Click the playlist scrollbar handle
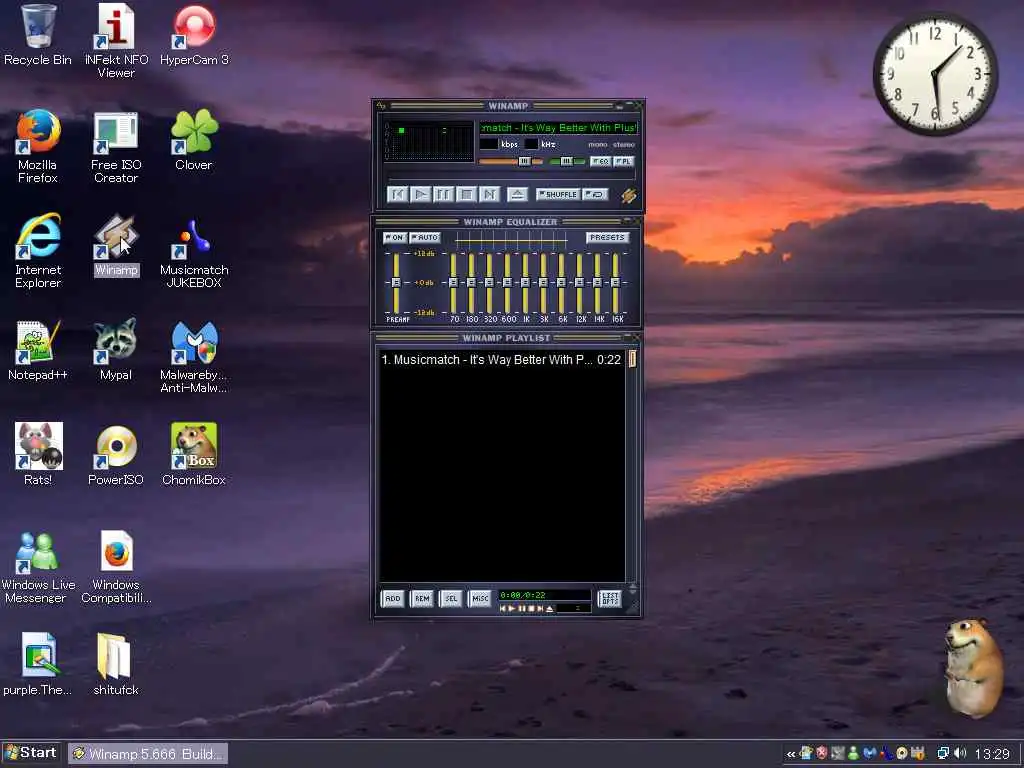Image resolution: width=1024 pixels, height=768 pixels. tap(632, 359)
